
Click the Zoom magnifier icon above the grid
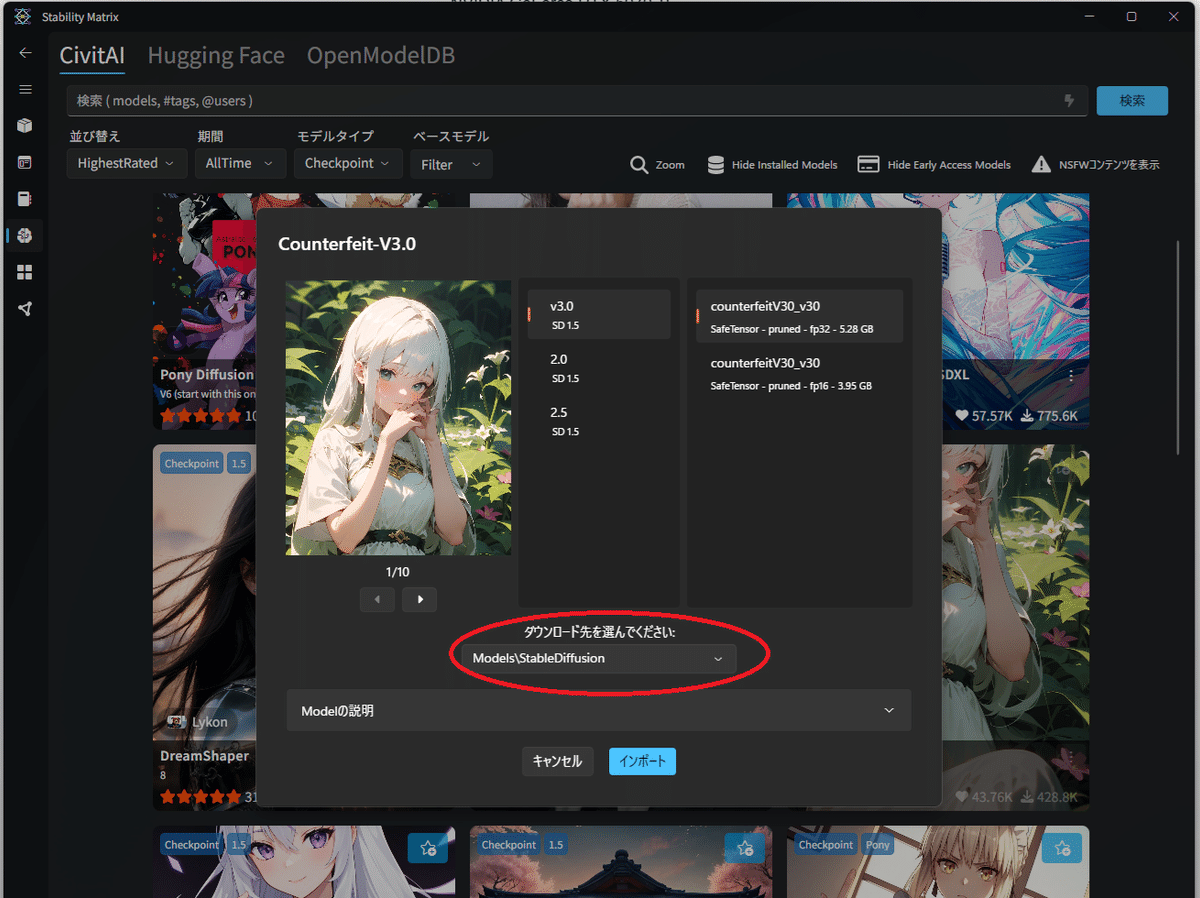[639, 164]
